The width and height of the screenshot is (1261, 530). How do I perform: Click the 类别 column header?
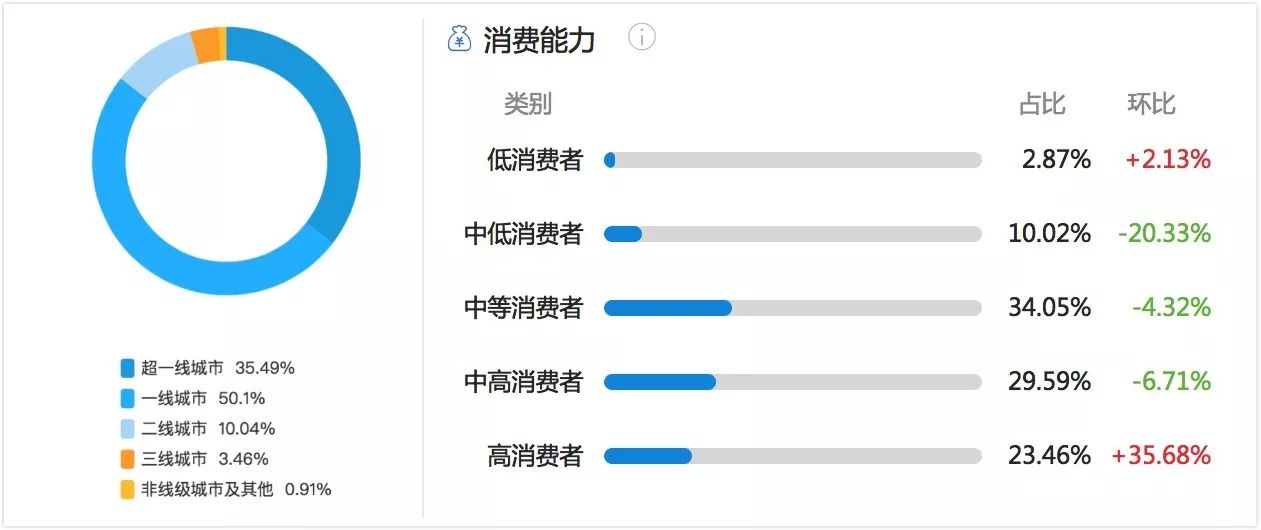(527, 104)
